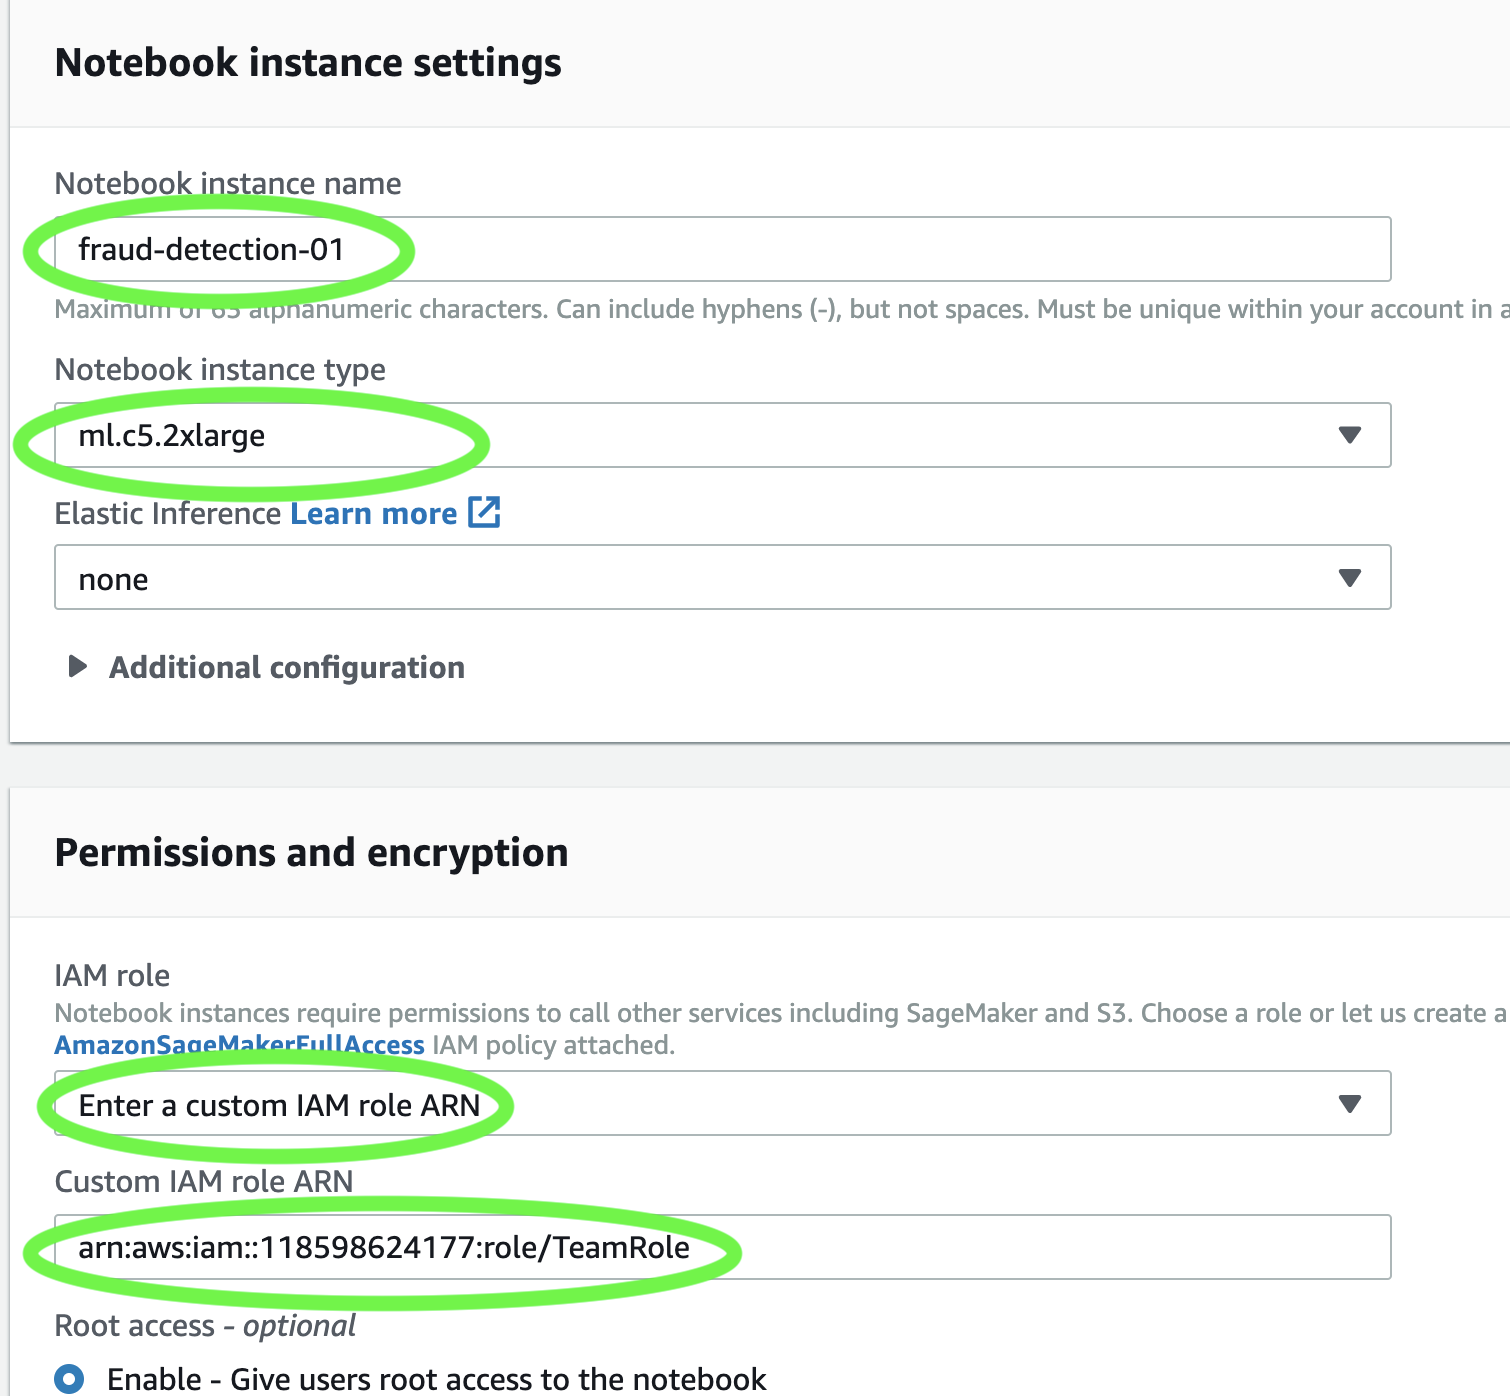This screenshot has width=1510, height=1396.
Task: Click the Additional configuration triangle icon
Action: [x=77, y=667]
